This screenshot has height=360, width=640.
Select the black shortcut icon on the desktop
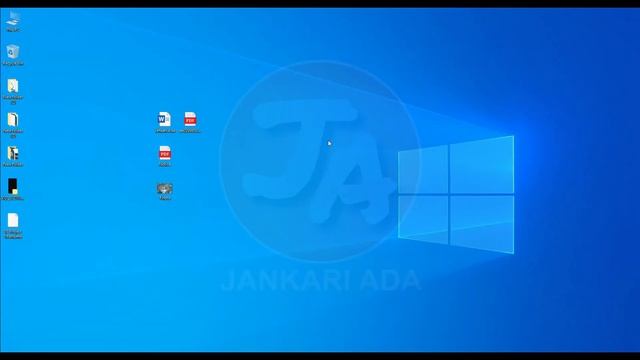(x=13, y=187)
